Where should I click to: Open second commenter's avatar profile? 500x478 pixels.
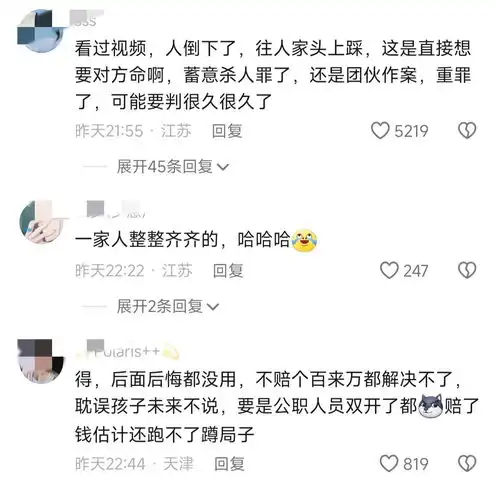point(42,222)
